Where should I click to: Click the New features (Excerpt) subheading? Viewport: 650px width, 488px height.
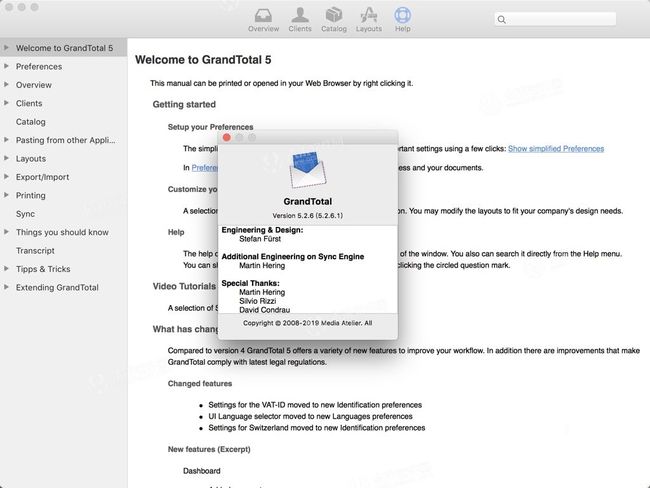click(x=209, y=449)
